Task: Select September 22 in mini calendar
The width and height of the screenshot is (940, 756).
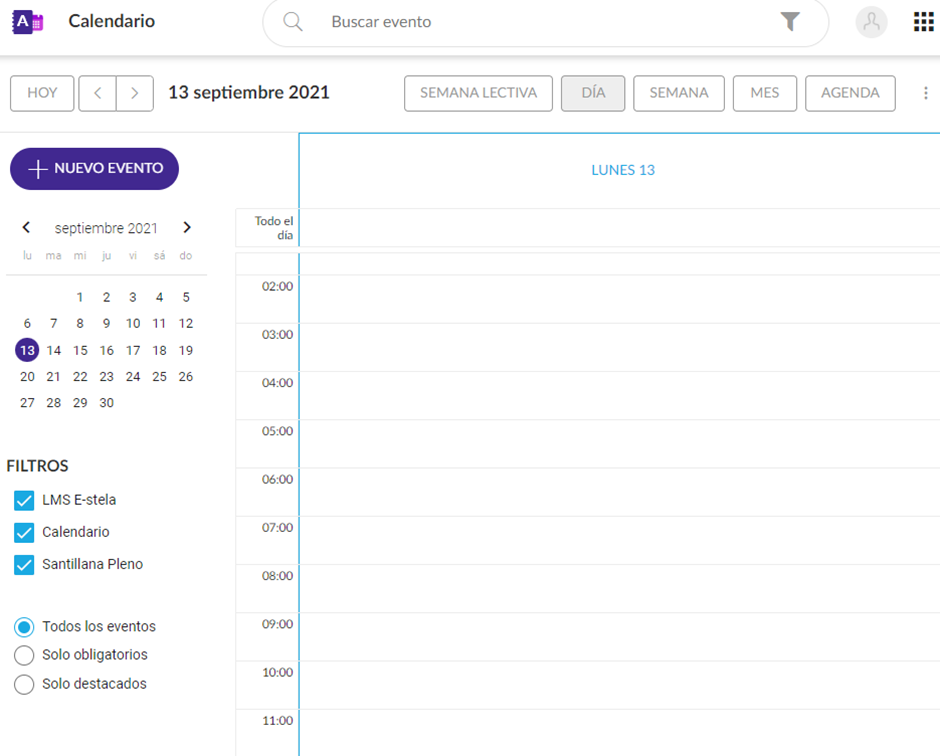Action: point(80,377)
